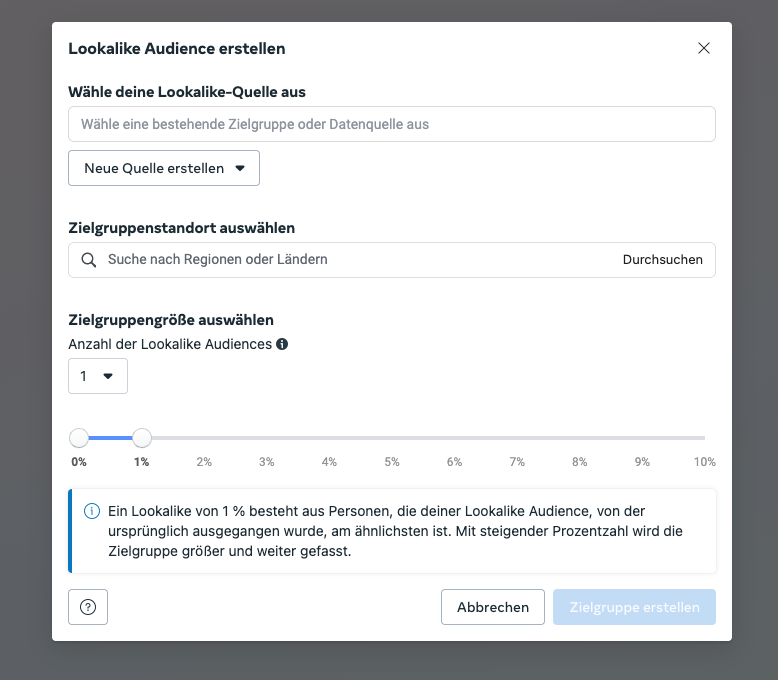Click the Abbrechen button
This screenshot has width=778, height=680.
point(493,607)
